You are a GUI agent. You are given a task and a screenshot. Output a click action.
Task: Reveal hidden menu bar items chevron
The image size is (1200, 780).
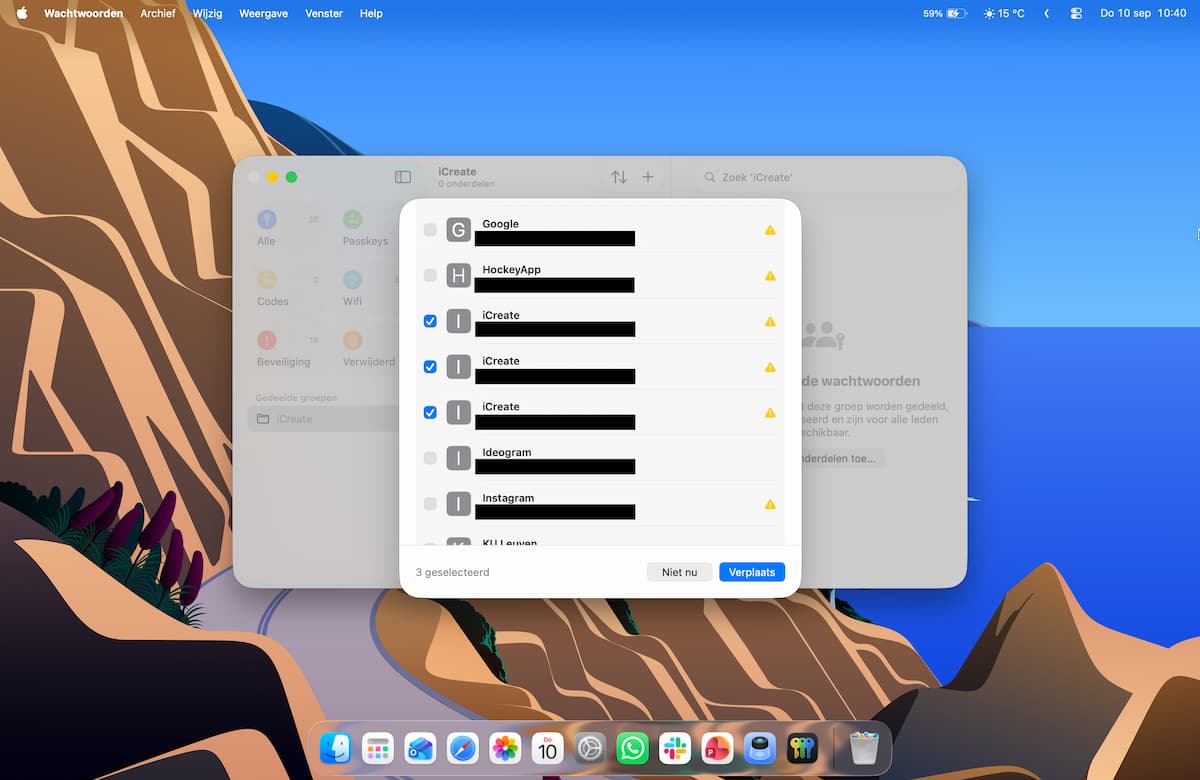[x=1047, y=13]
